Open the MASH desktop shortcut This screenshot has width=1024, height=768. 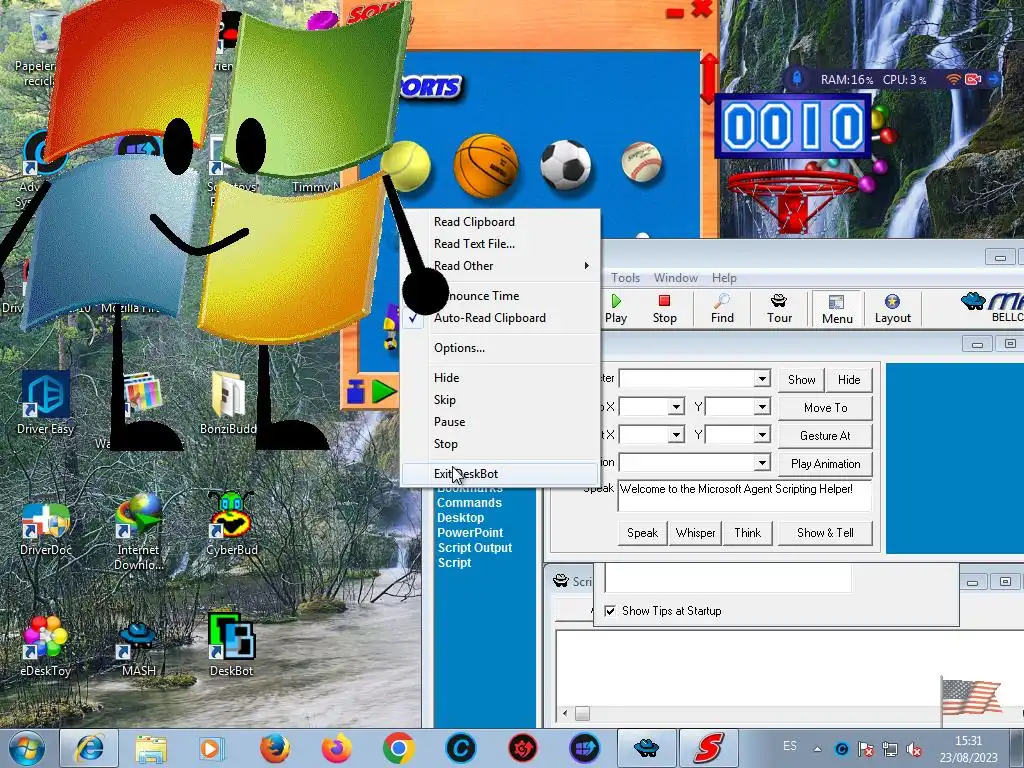click(x=138, y=648)
